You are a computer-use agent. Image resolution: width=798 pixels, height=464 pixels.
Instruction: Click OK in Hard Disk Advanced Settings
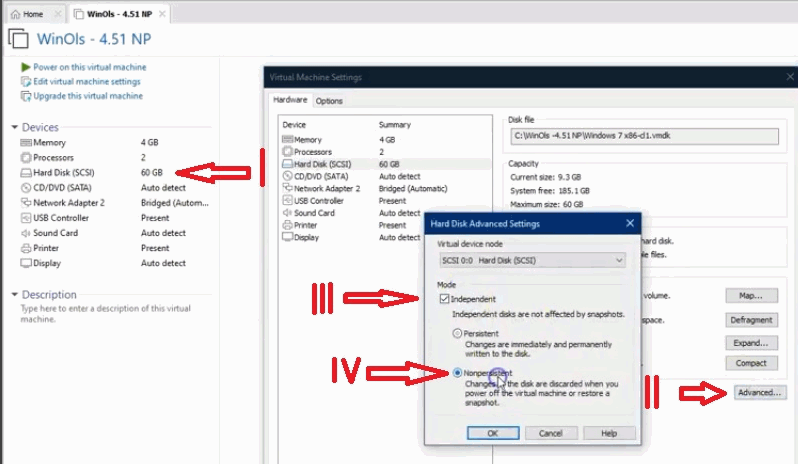(492, 433)
